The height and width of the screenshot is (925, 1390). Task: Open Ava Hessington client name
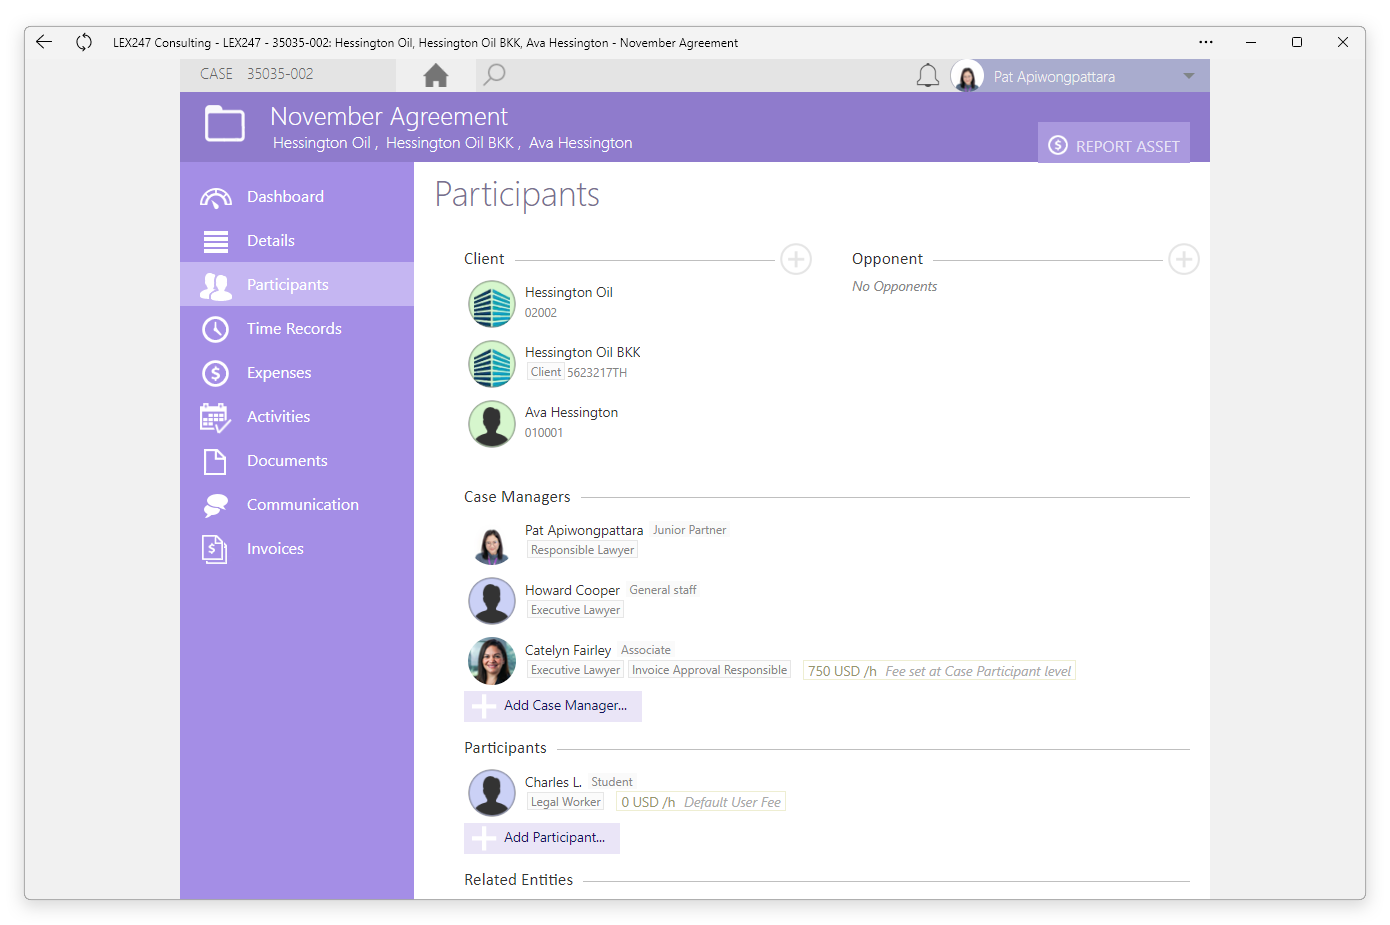571,412
